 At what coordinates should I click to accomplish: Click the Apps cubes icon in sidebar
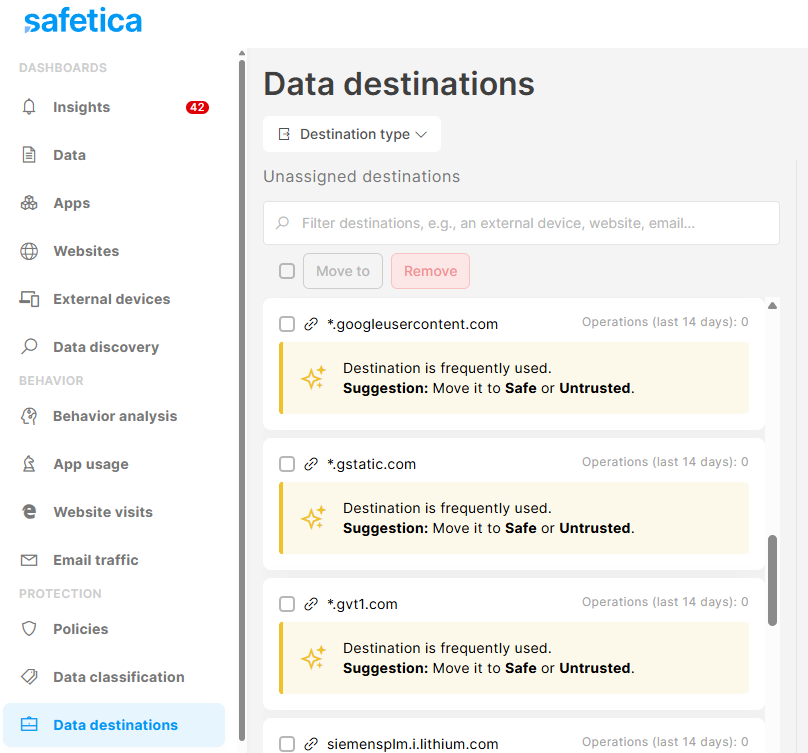[x=29, y=203]
